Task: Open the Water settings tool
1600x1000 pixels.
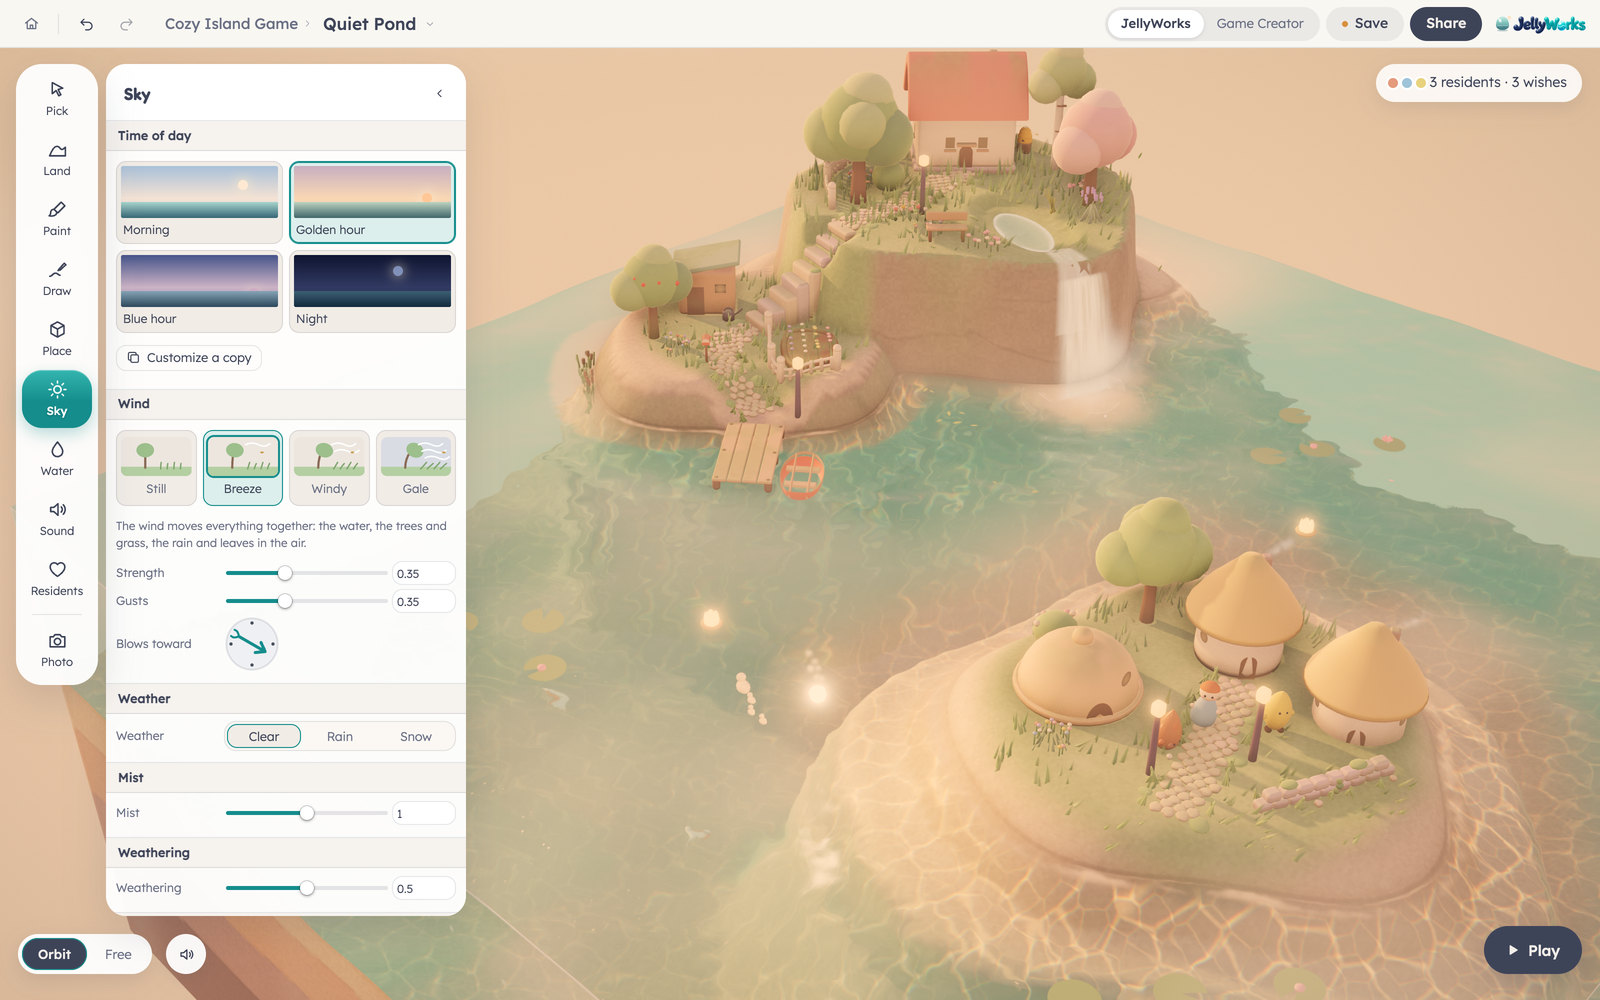Action: (57, 459)
